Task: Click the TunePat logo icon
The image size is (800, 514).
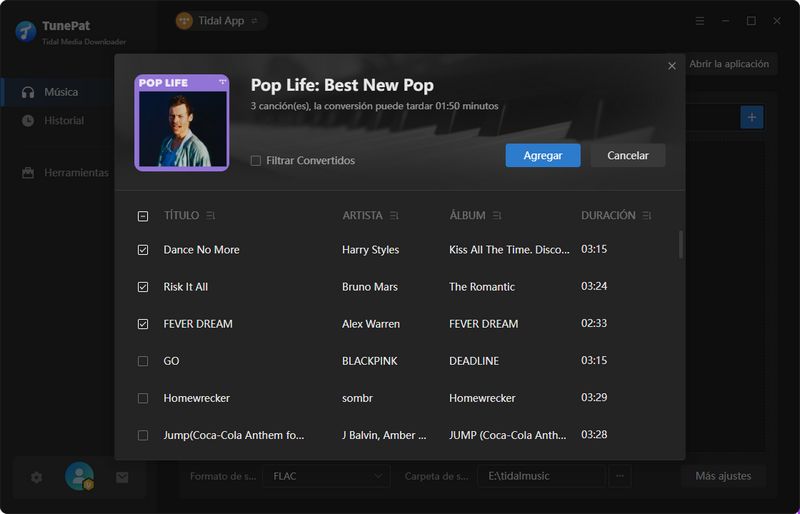Action: pyautogui.click(x=26, y=32)
